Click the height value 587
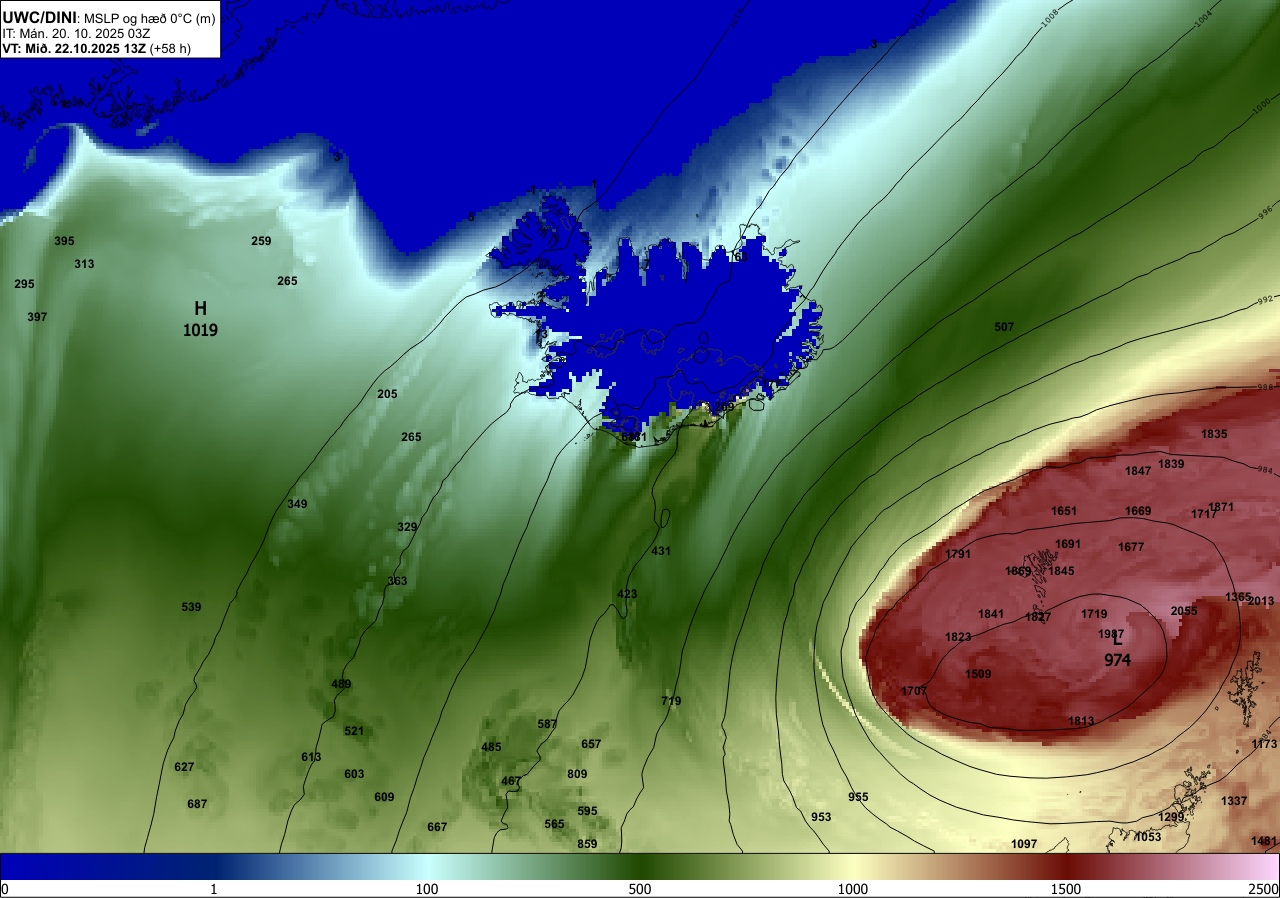Screen dimensions: 1280x898 coord(547,724)
